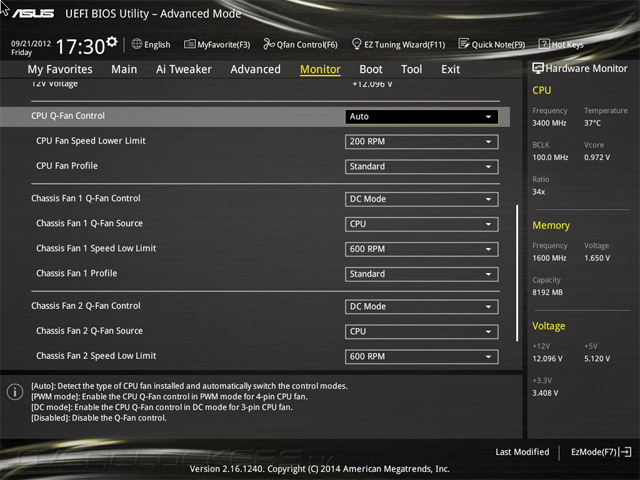View Last Modified settings
Viewport: 640px width, 480px height.
click(522, 452)
